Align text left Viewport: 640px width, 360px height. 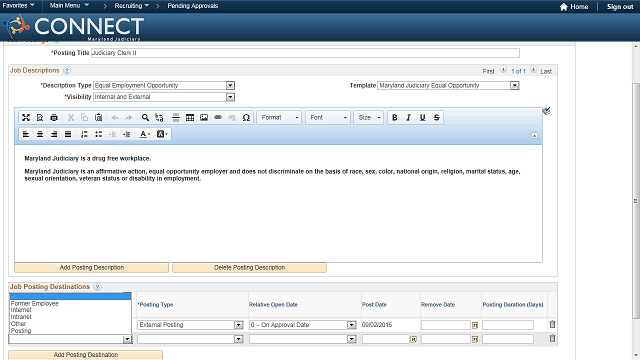coord(26,134)
